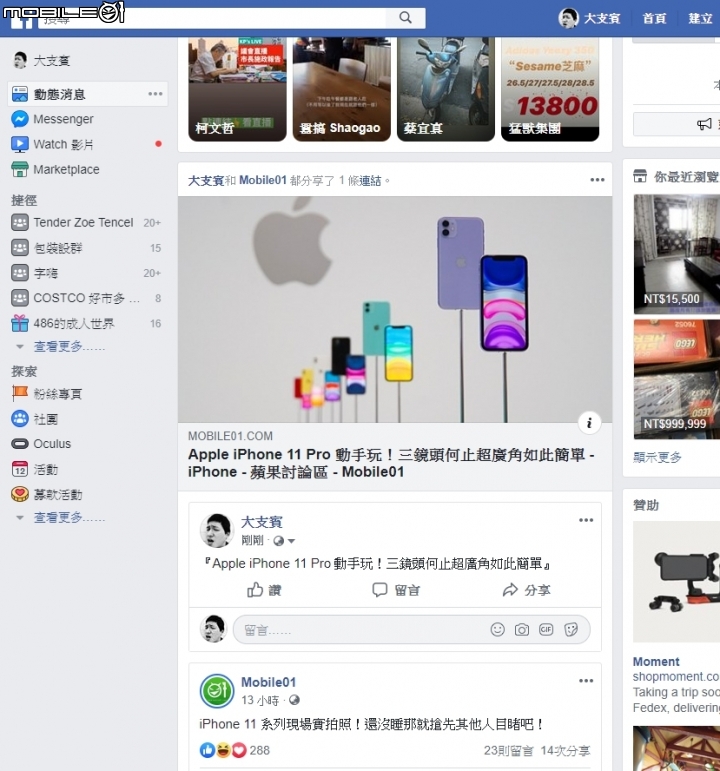Image resolution: width=720 pixels, height=771 pixels.
Task: Click 分享 share button on post
Action: tap(526, 590)
